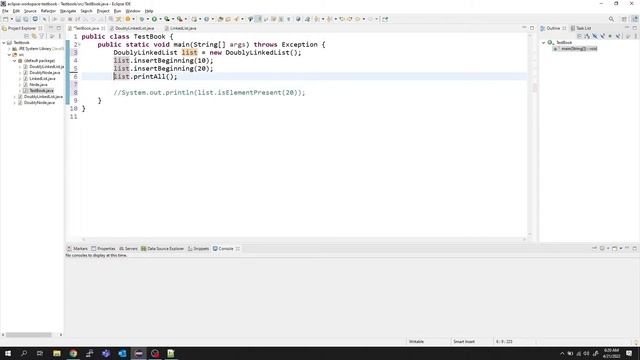
Task: Switch to DoublyLinkedList.java editor tab
Action: [134, 28]
